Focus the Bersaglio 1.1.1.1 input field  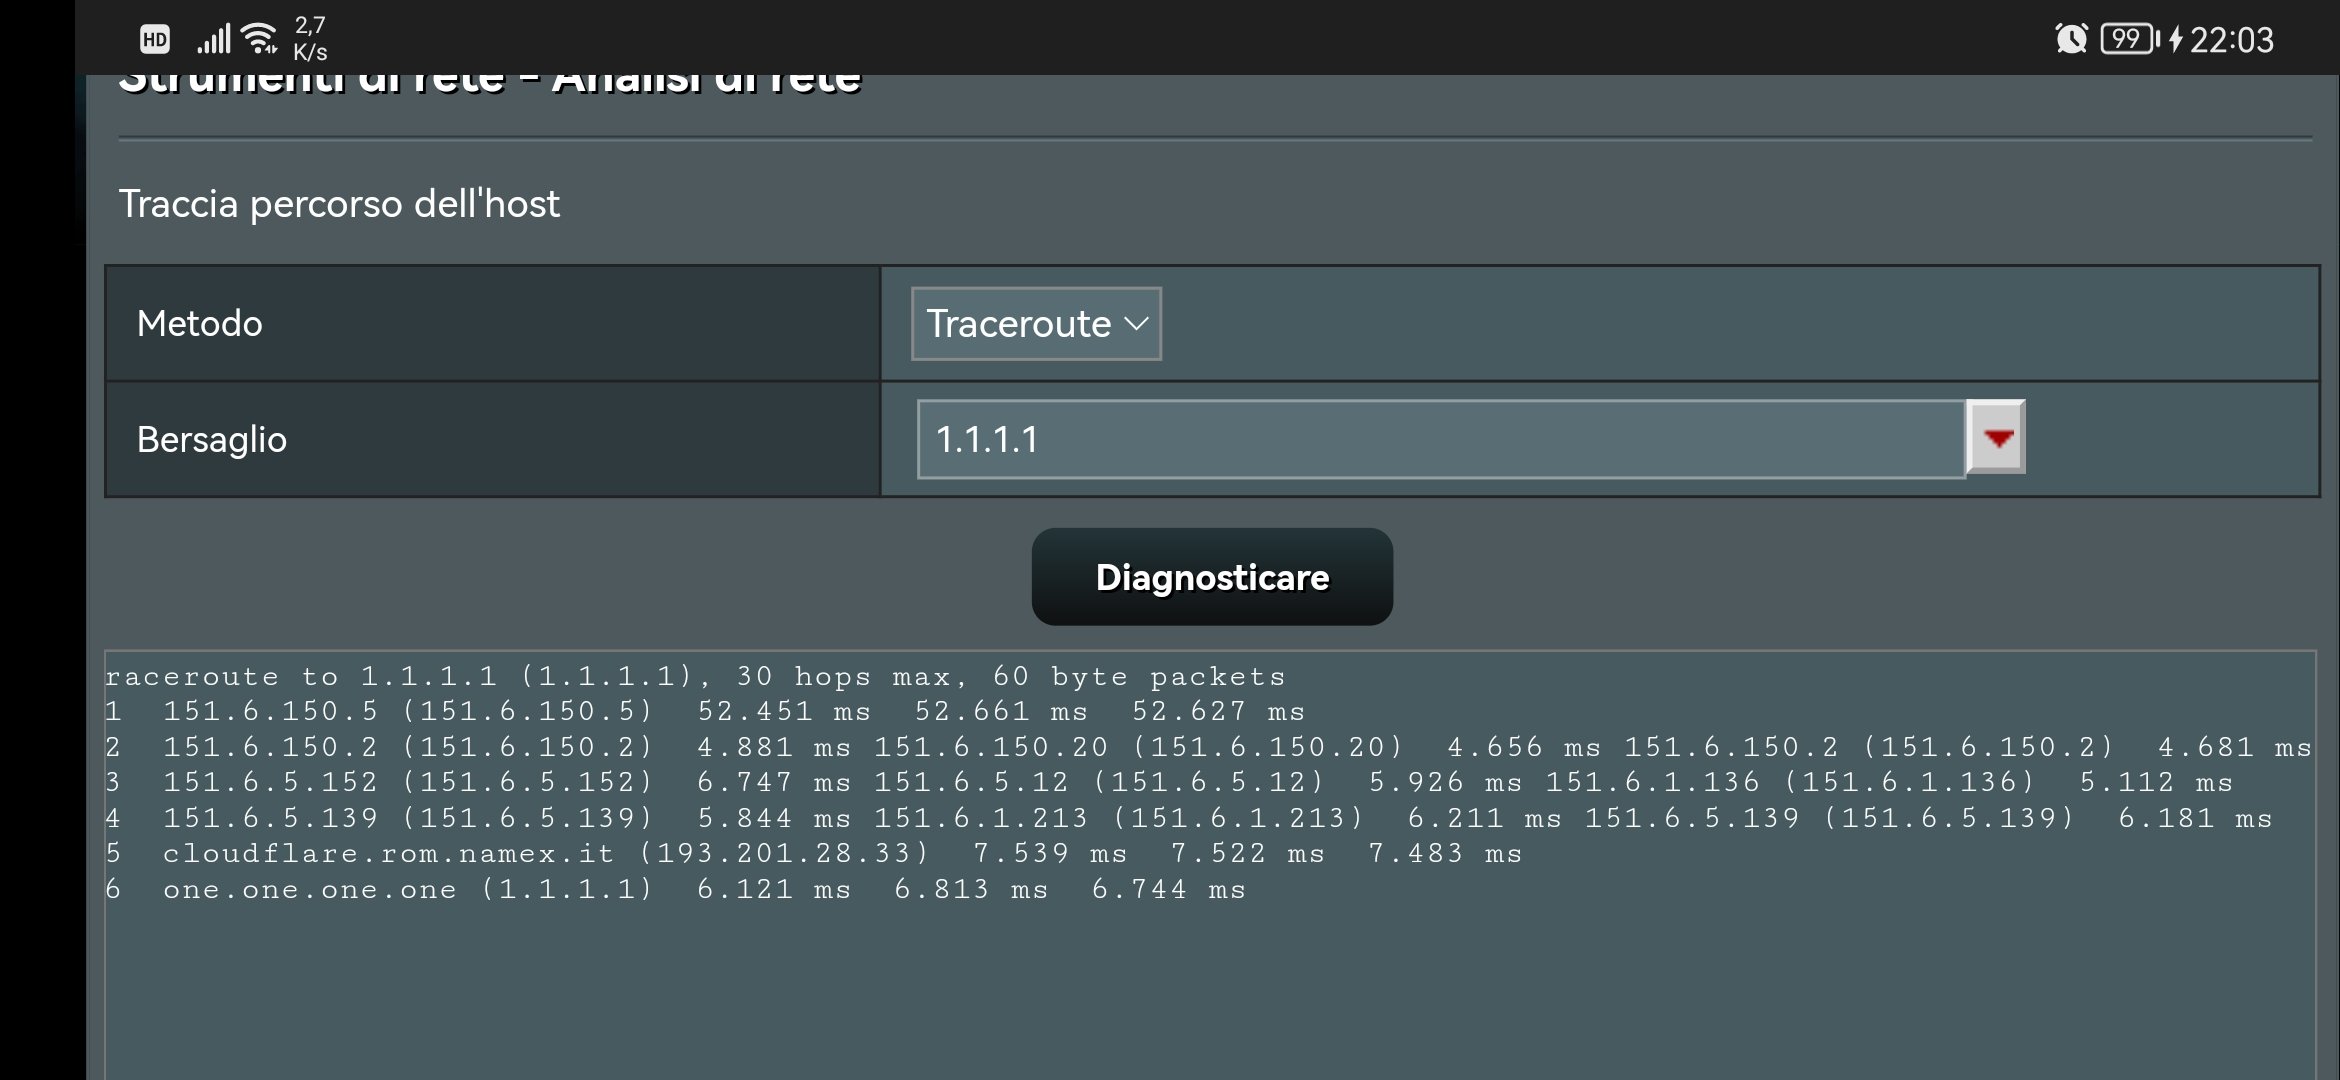click(1440, 440)
